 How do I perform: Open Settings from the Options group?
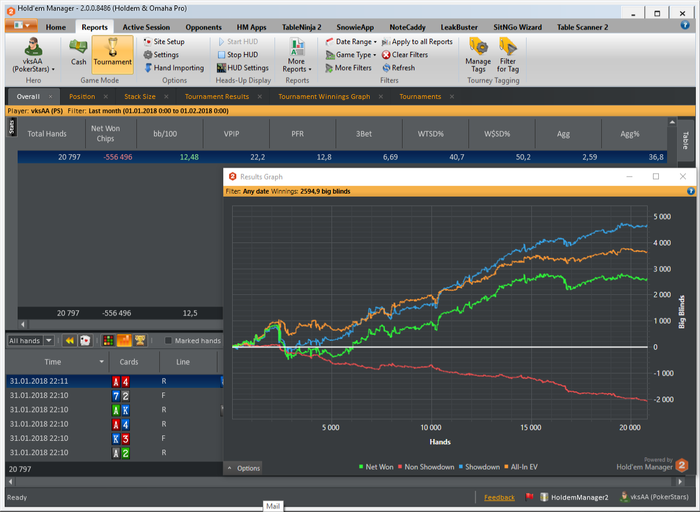[161, 54]
